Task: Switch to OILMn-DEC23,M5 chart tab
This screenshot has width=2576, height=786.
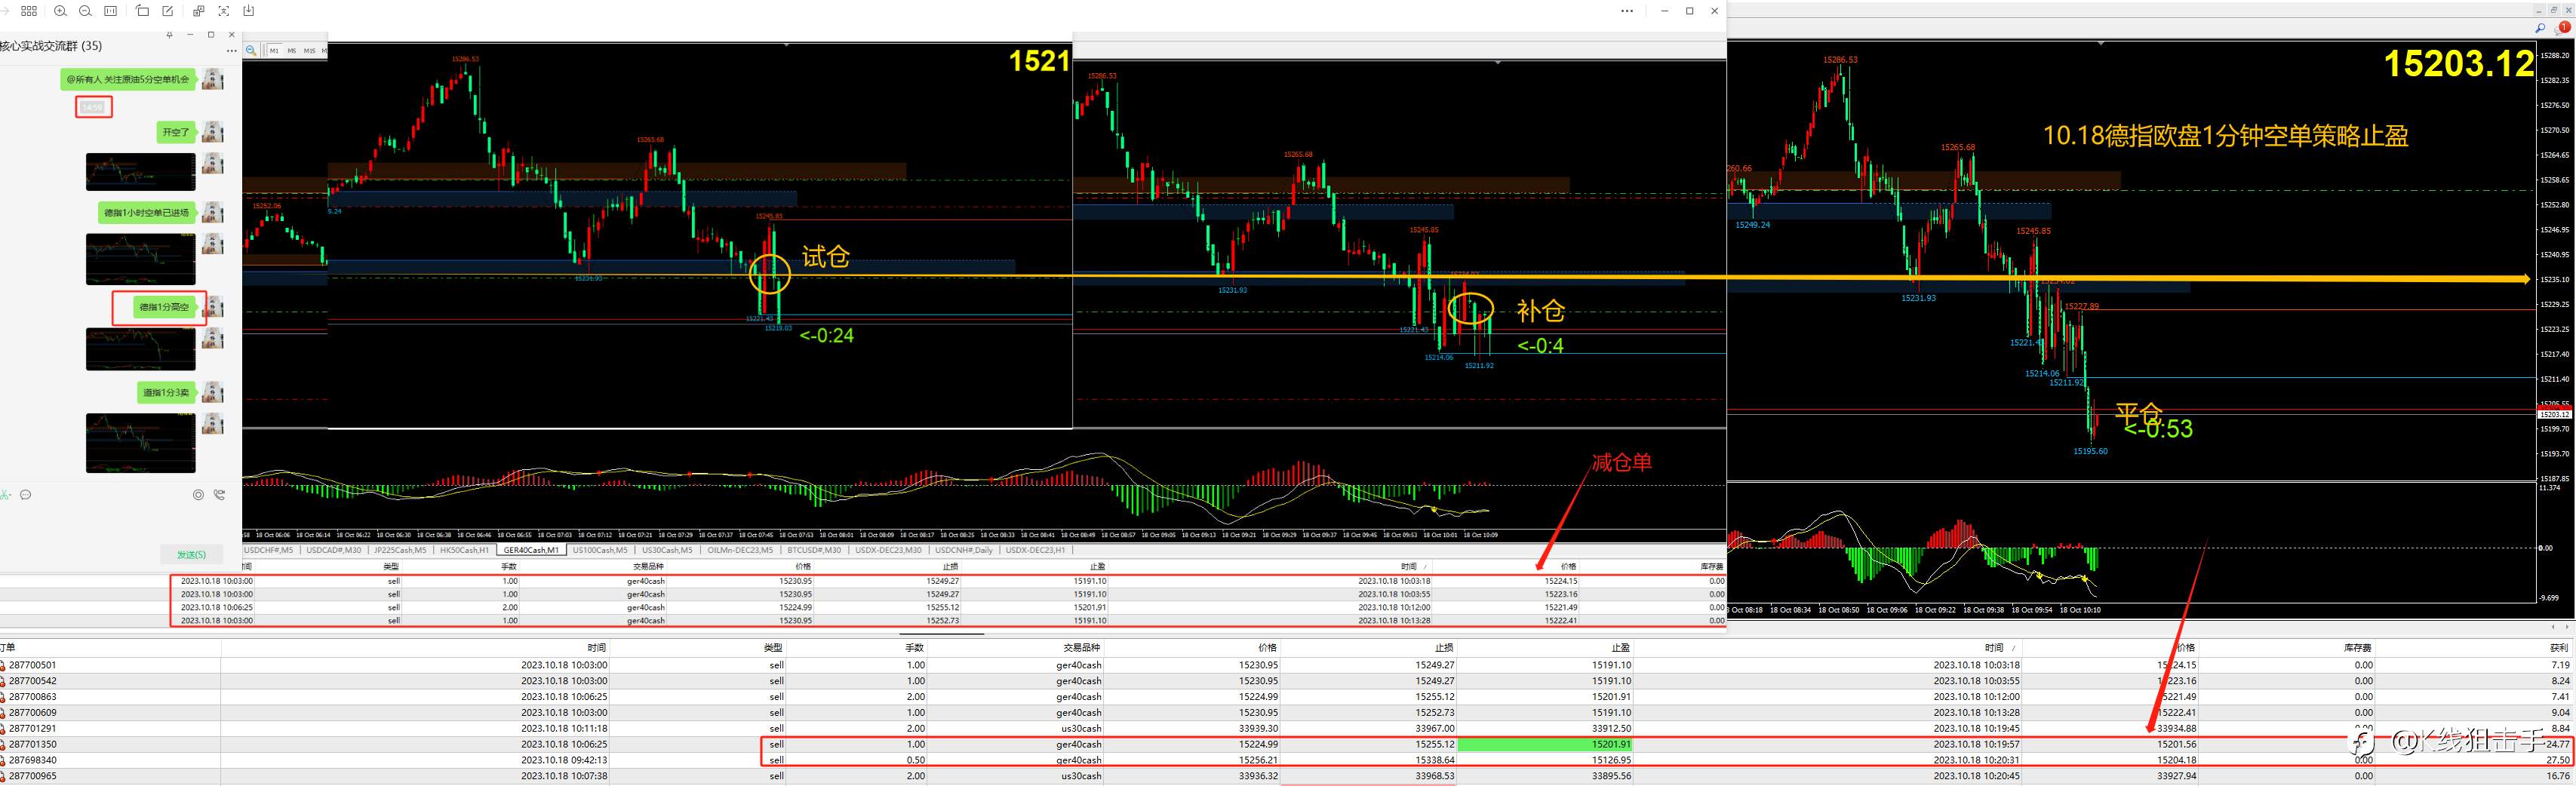Action: pyautogui.click(x=739, y=550)
